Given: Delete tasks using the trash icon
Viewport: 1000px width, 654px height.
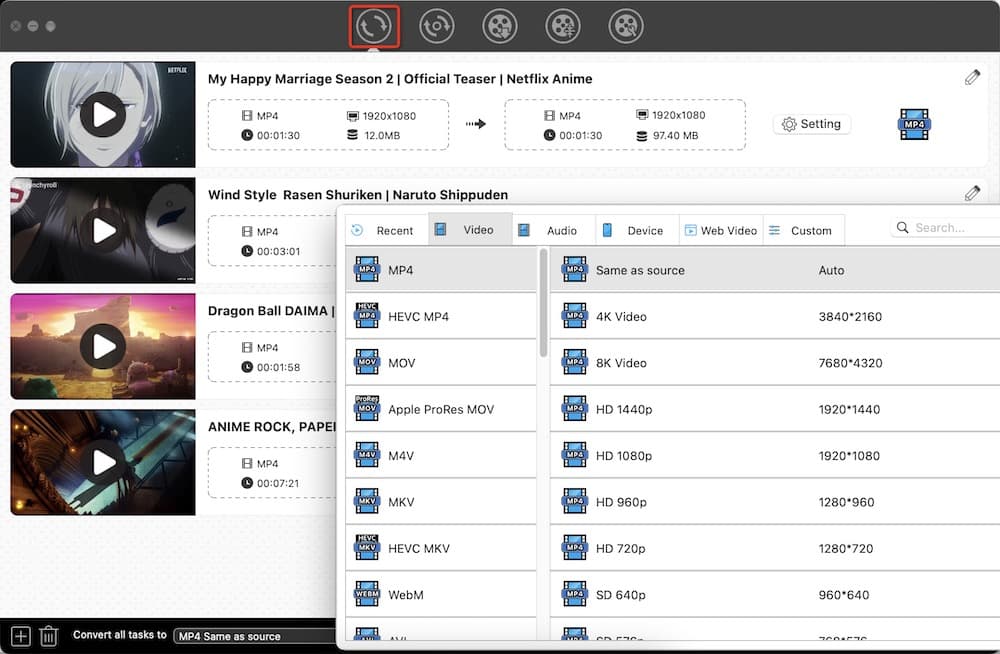Looking at the screenshot, I should click(x=49, y=635).
